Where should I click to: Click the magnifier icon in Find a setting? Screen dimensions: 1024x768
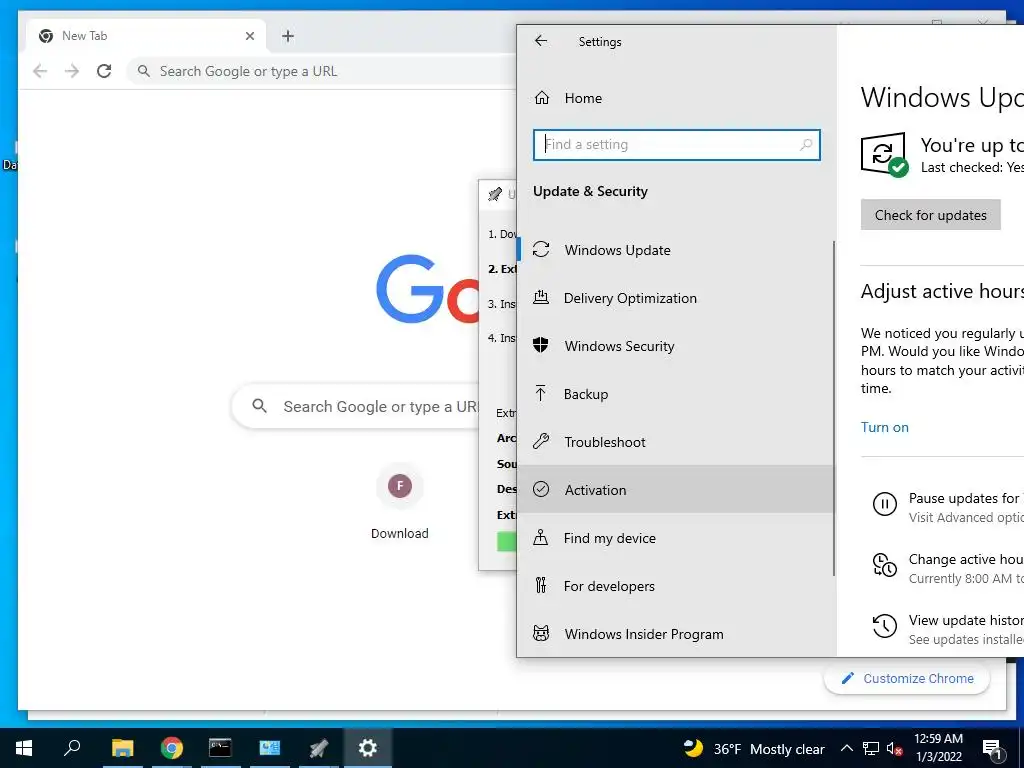pos(806,144)
